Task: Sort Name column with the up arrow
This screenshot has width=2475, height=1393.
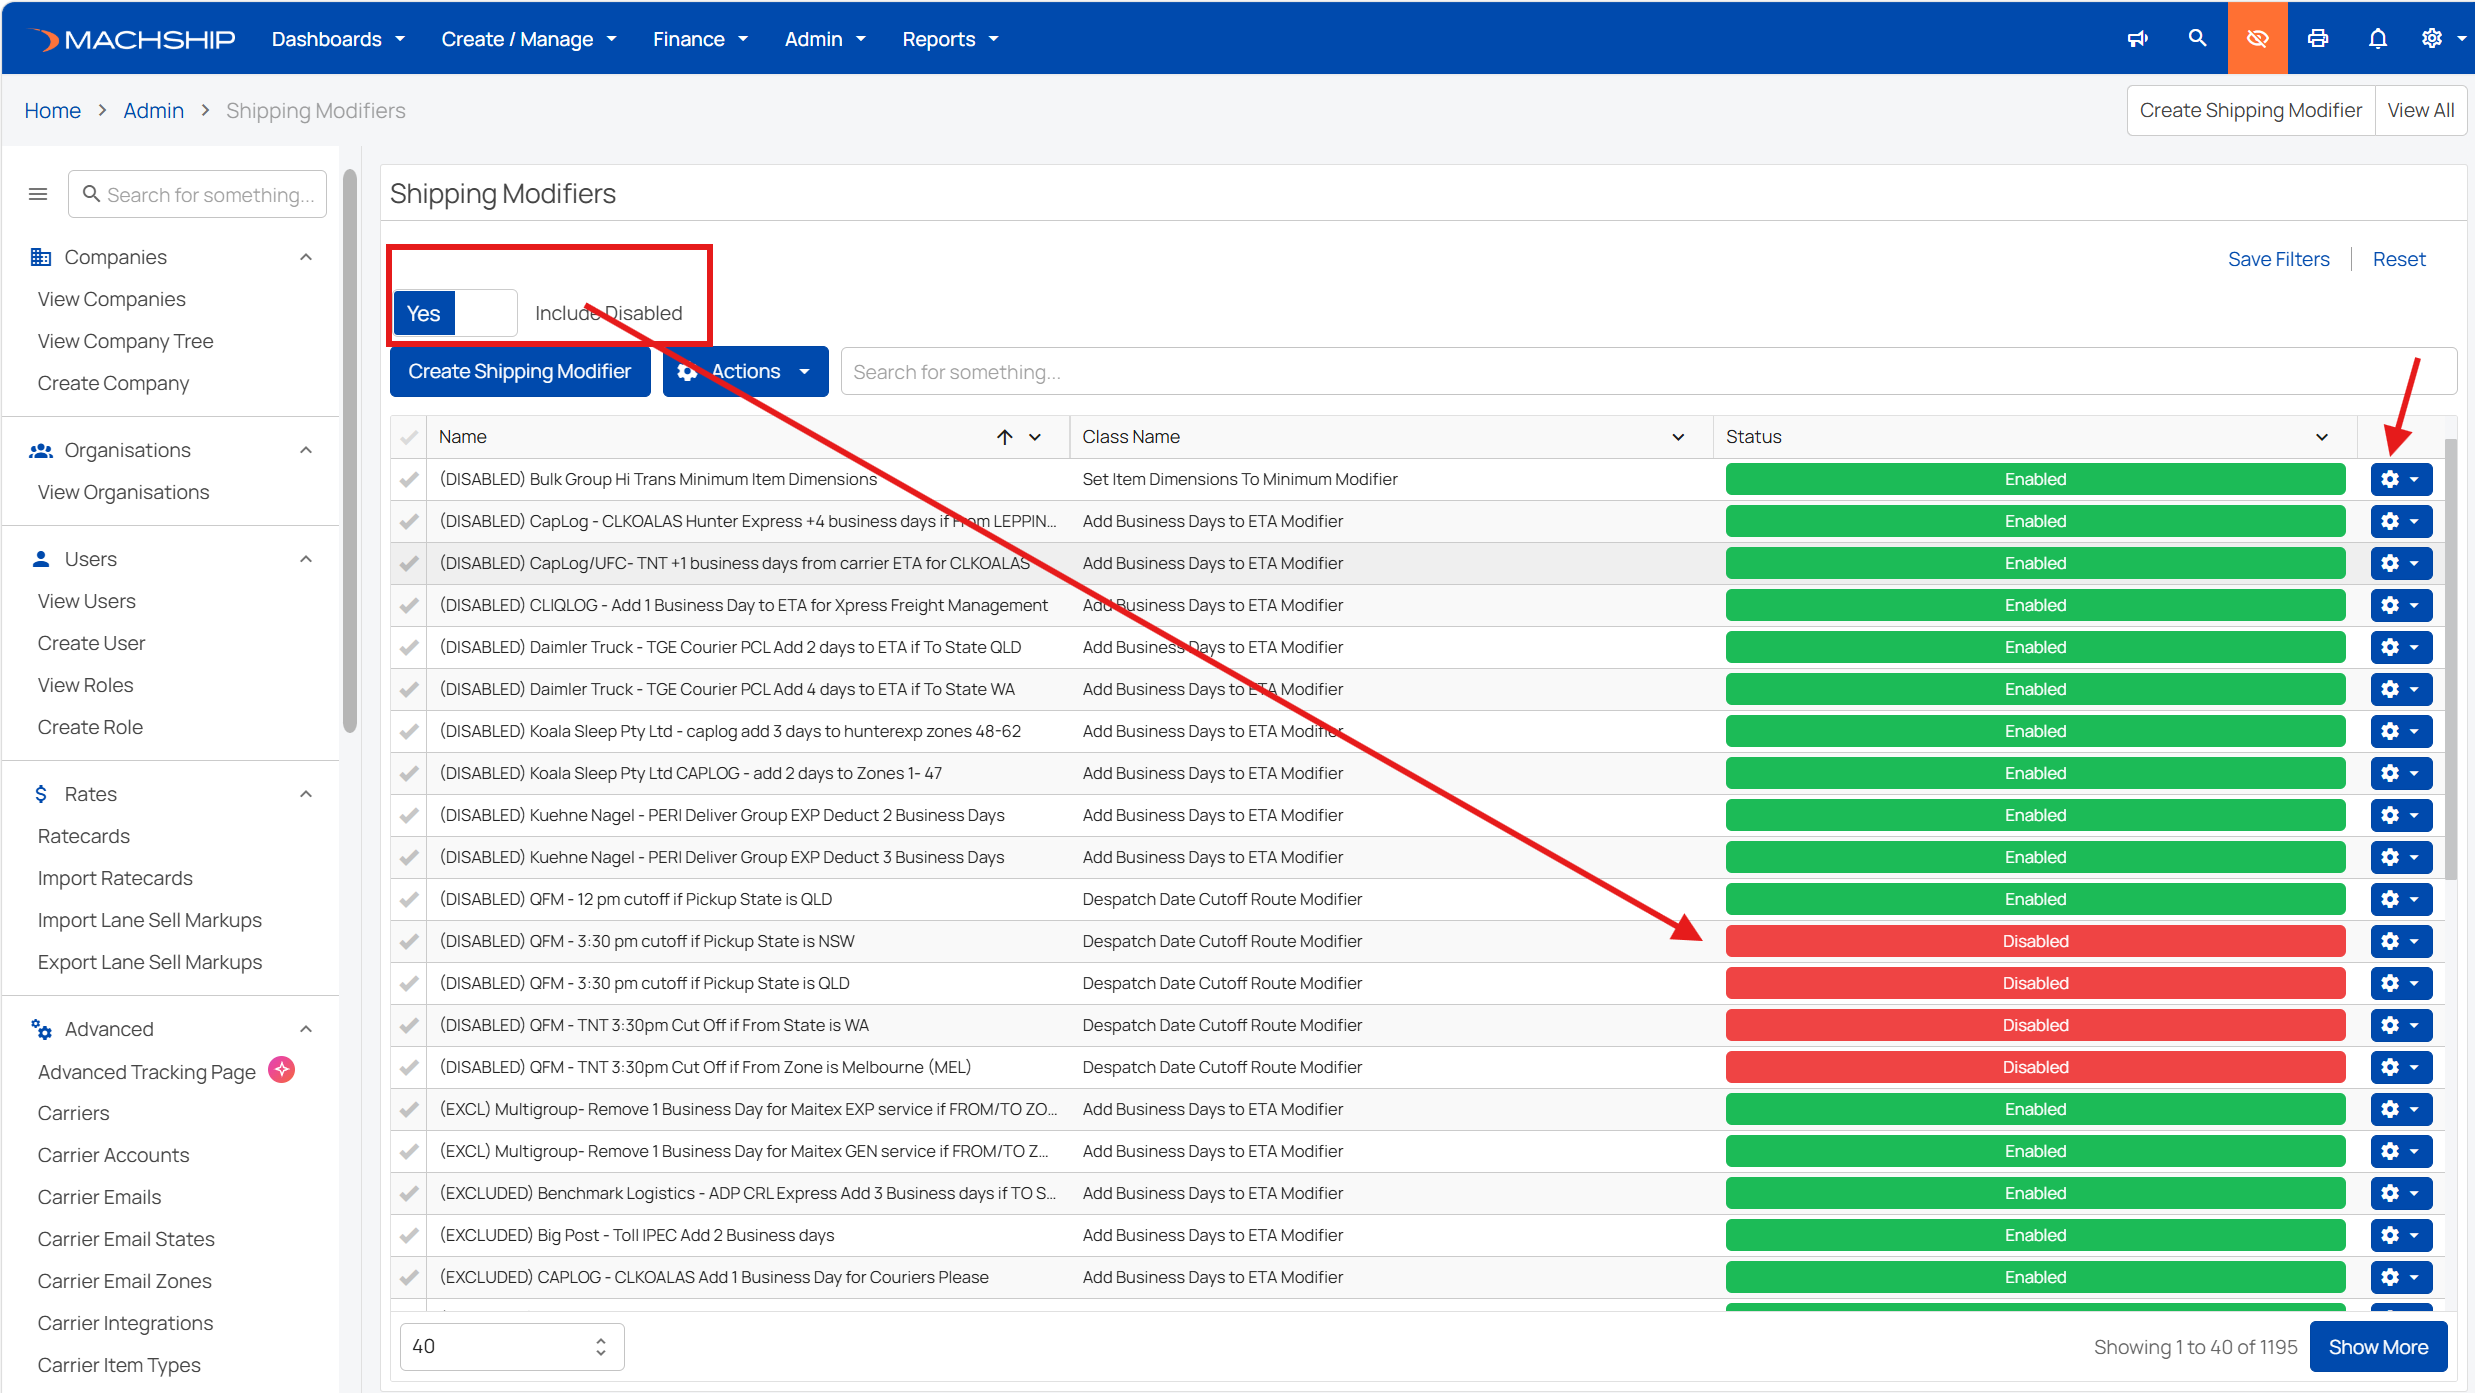Action: 1005,437
